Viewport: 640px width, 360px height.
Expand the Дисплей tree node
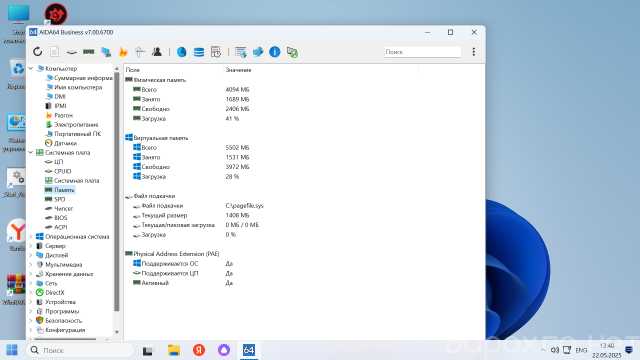(x=31, y=256)
